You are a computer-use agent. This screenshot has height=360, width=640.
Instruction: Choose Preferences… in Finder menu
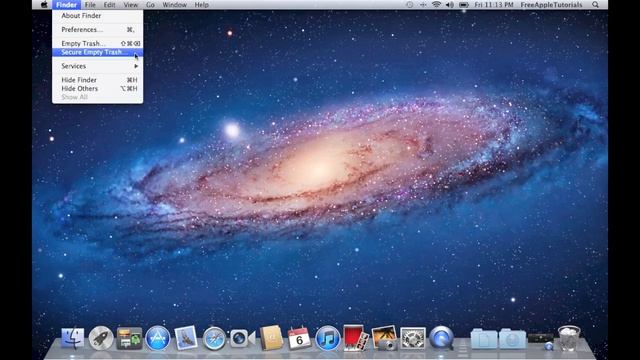pos(98,29)
